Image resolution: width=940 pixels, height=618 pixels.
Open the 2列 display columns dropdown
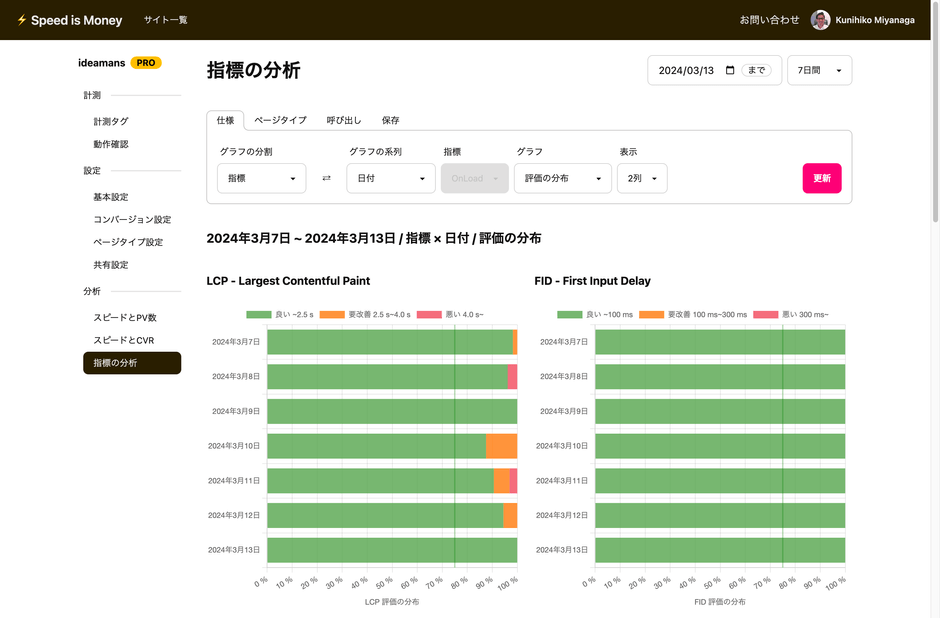pos(641,178)
